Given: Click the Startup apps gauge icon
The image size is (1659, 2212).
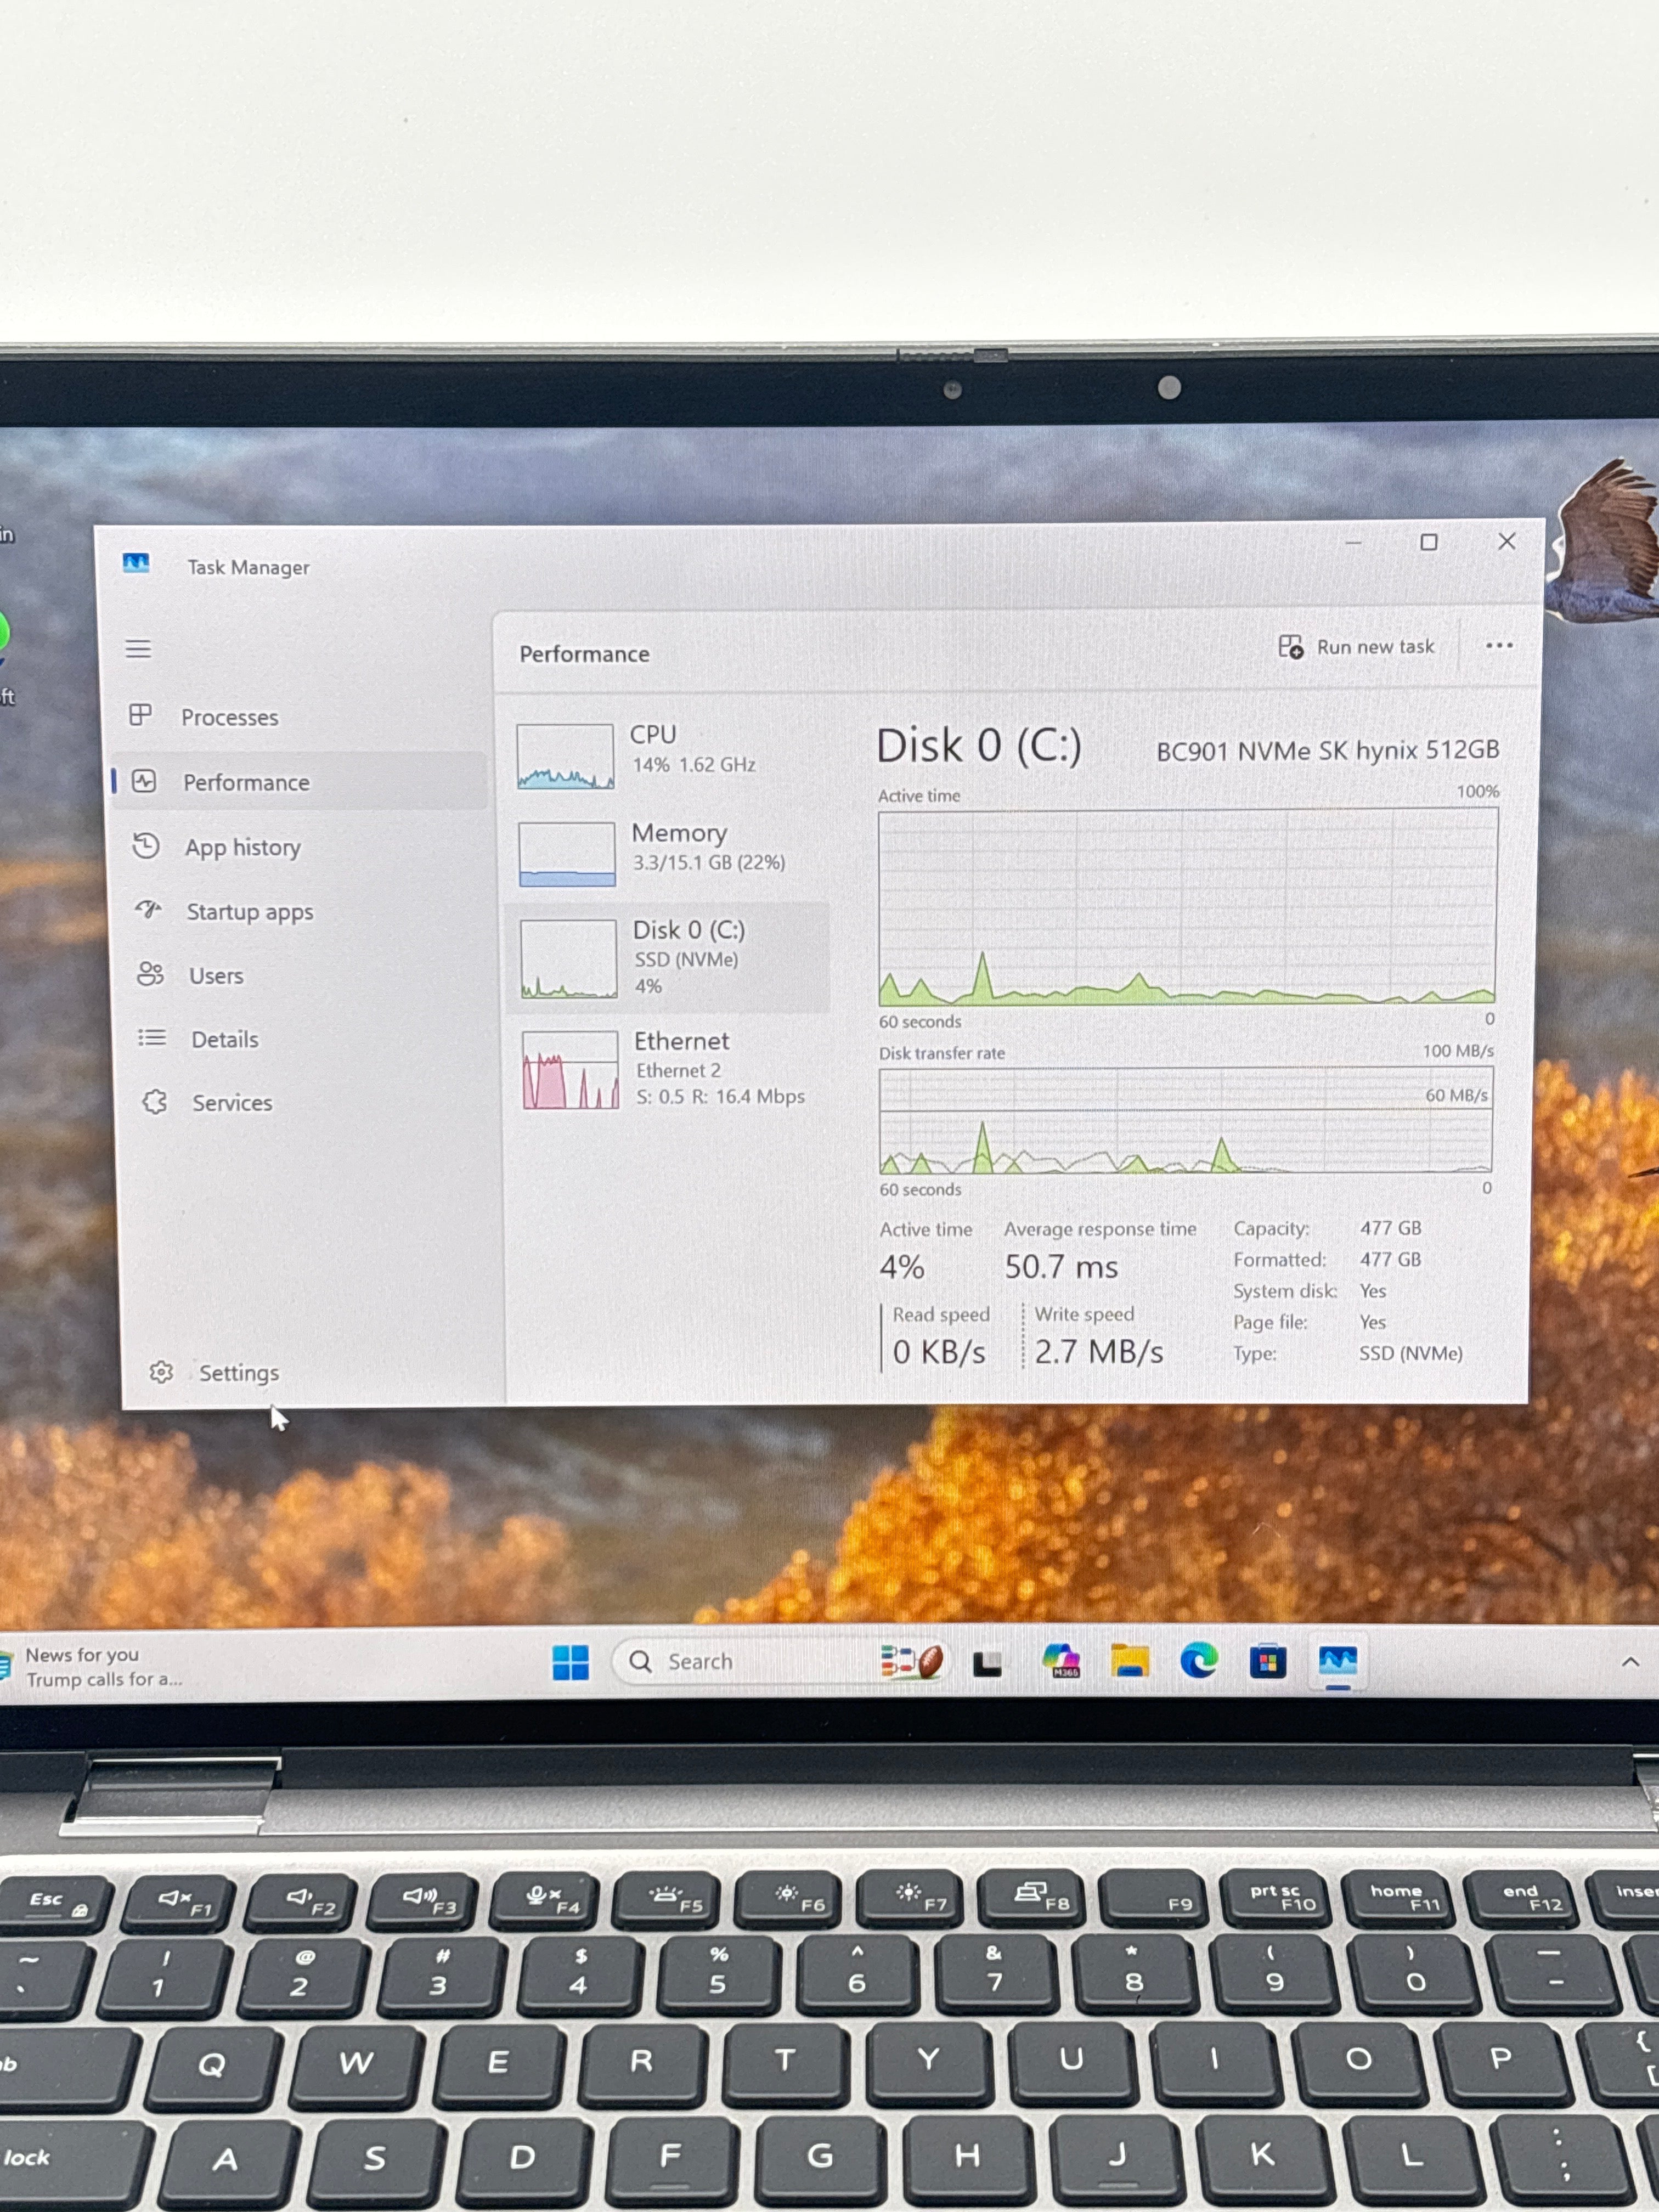Looking at the screenshot, I should (148, 910).
